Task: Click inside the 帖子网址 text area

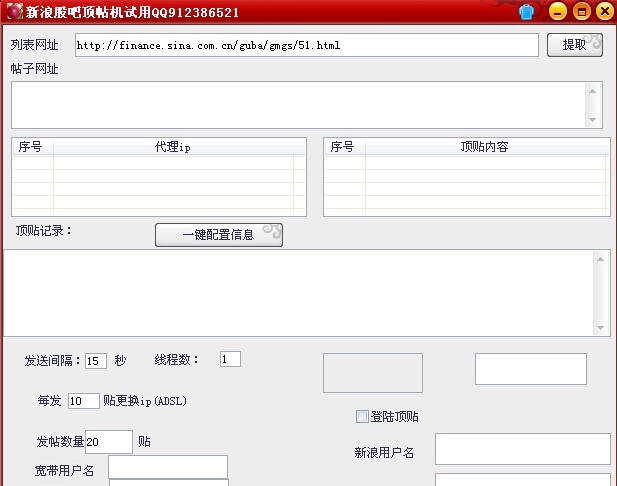Action: point(307,105)
